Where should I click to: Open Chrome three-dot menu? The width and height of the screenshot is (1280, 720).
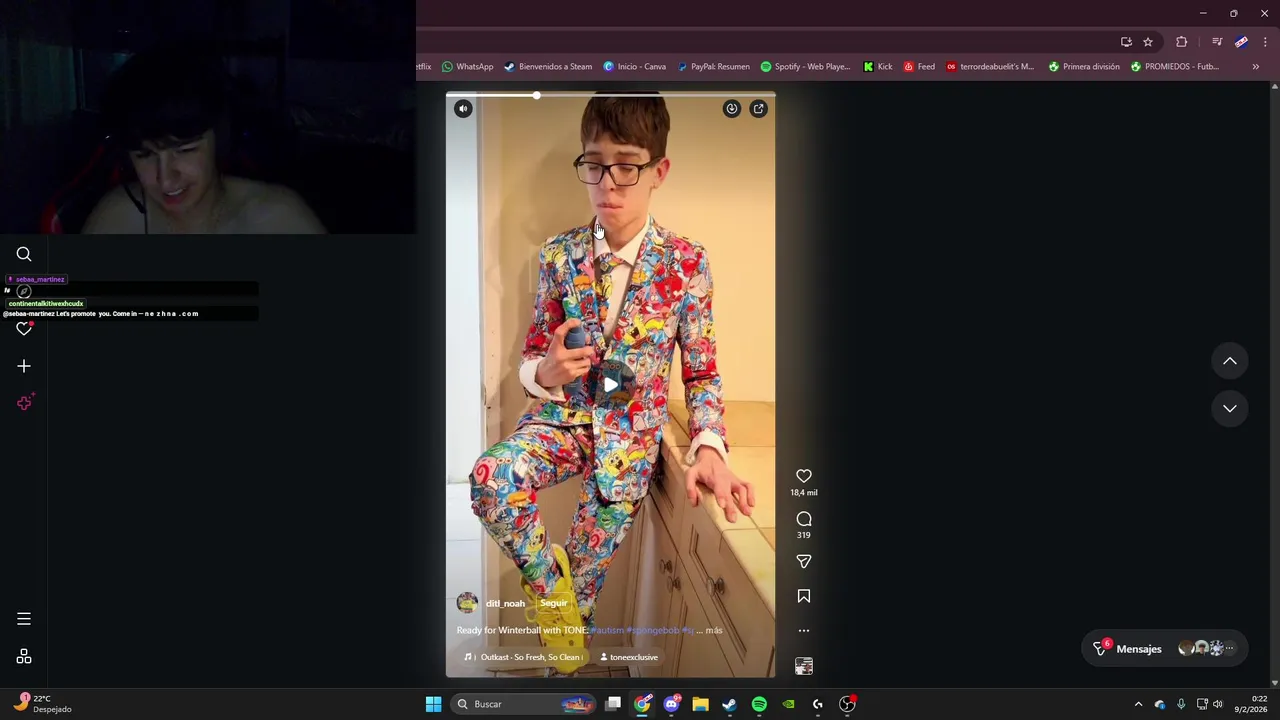tap(1266, 42)
